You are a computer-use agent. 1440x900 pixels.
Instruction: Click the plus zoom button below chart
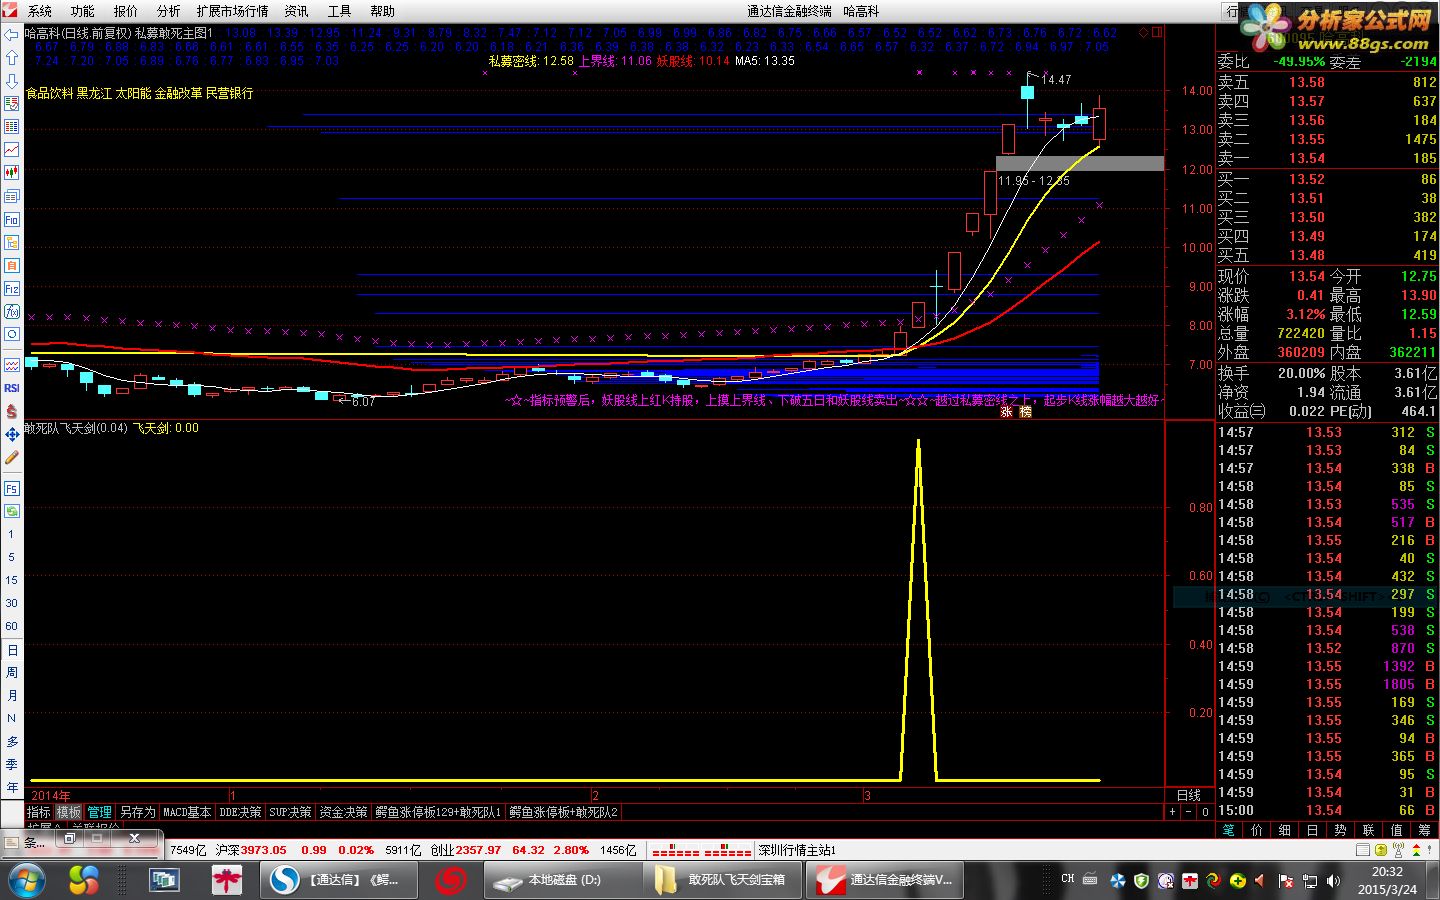point(1173,812)
